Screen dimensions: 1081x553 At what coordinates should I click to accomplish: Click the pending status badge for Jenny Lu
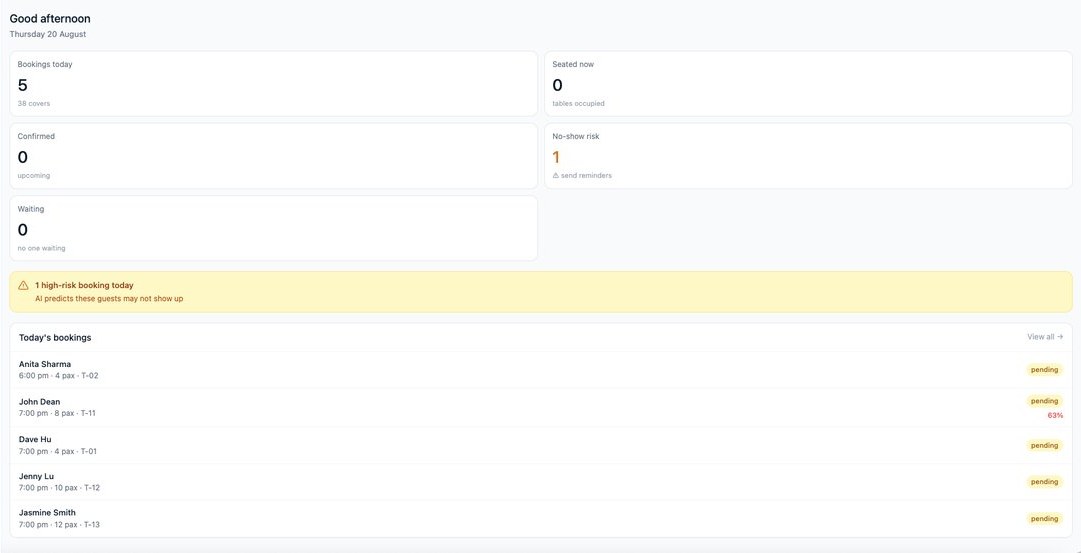click(x=1044, y=482)
